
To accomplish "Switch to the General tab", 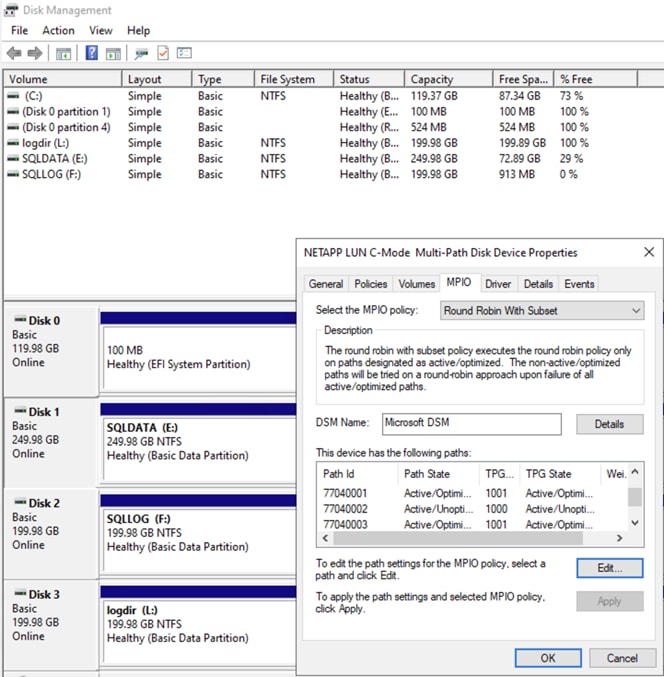I will pos(326,284).
